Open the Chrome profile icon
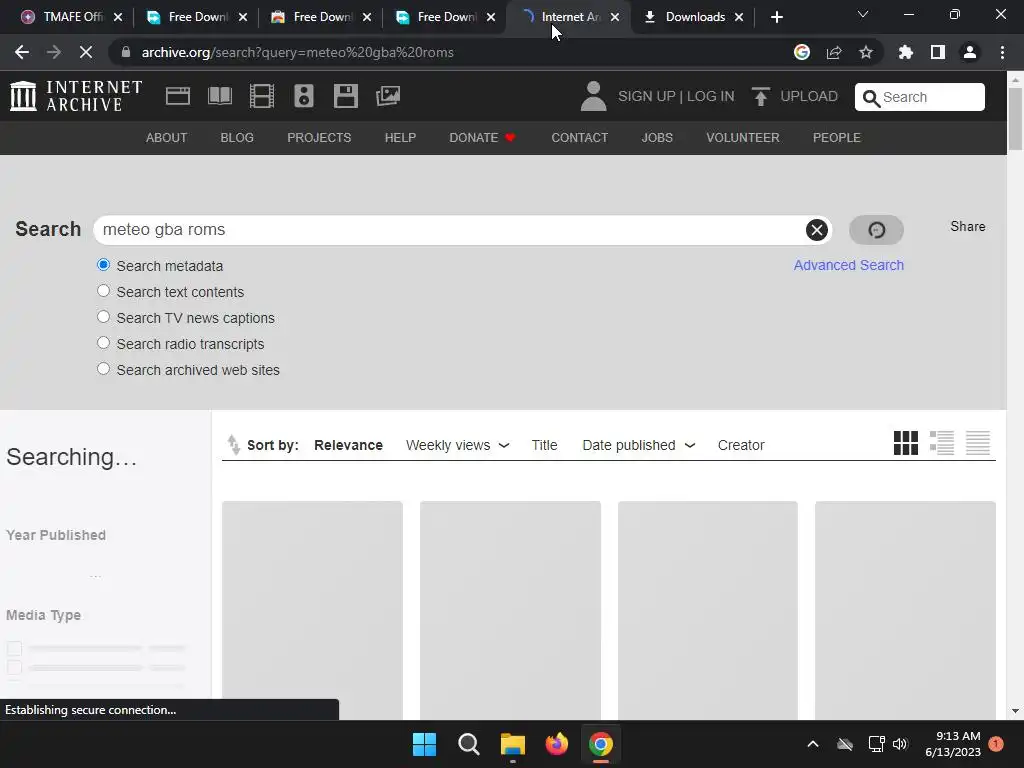1024x768 pixels. (x=970, y=52)
